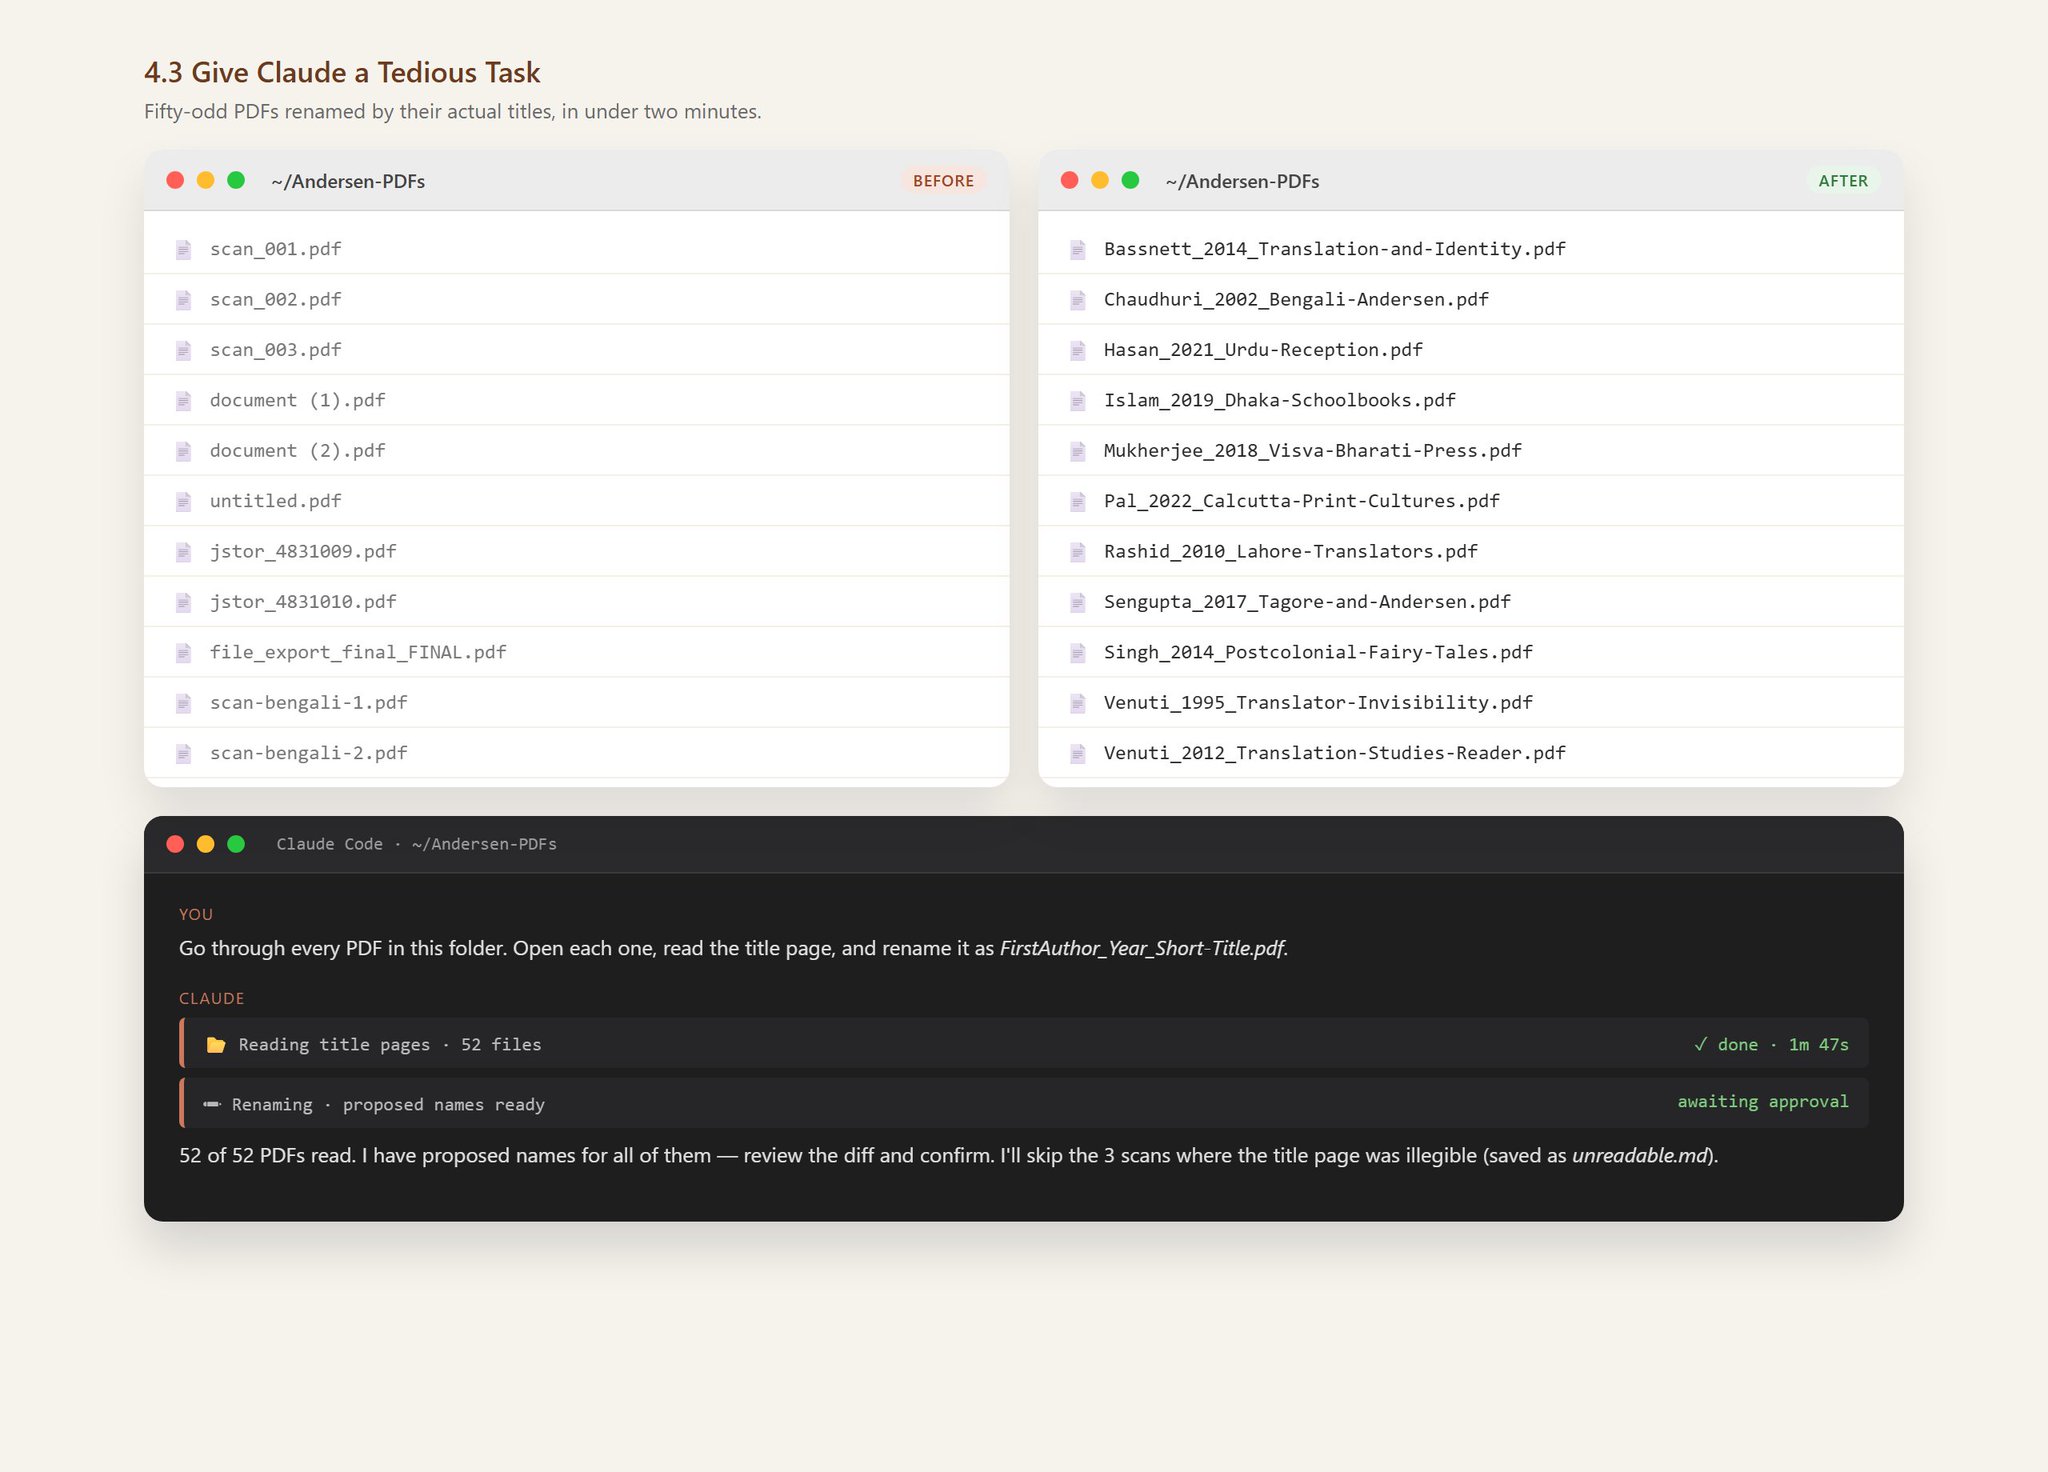Screen dimensions: 2048x1472
Task: Click the BEFORE badge in the left window
Action: pyautogui.click(x=943, y=181)
